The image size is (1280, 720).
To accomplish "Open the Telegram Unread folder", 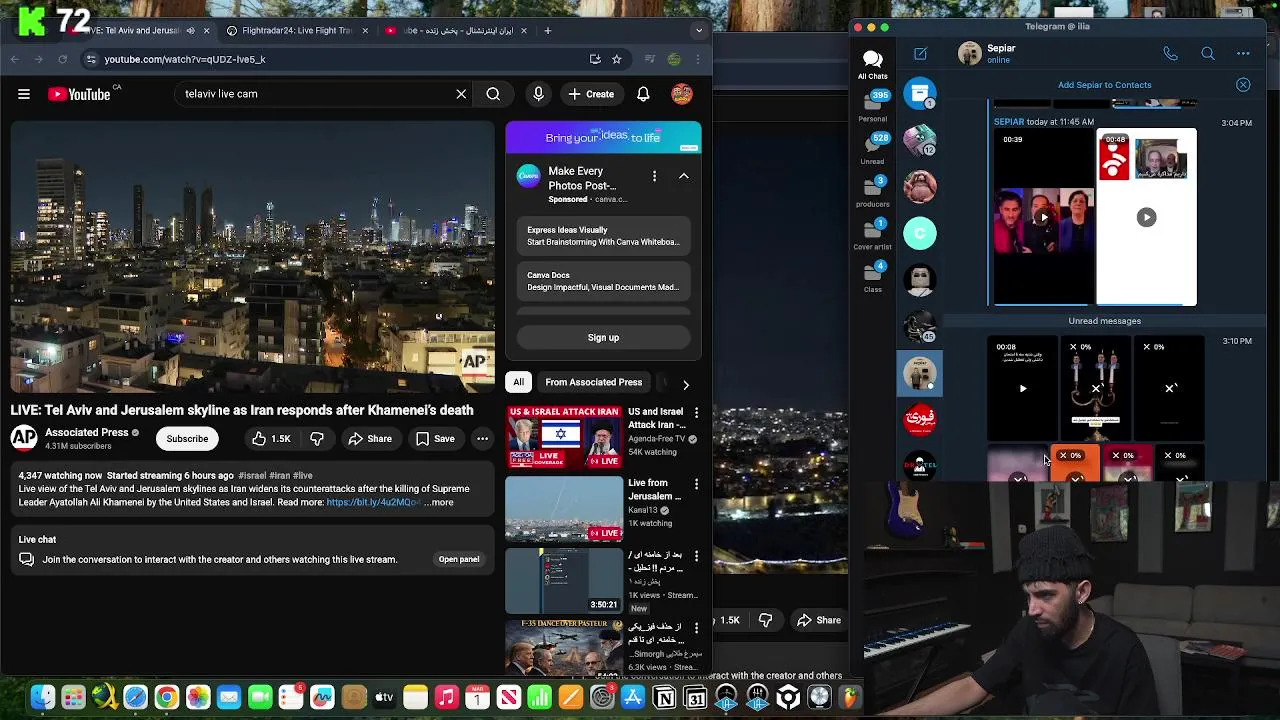I will [872, 148].
